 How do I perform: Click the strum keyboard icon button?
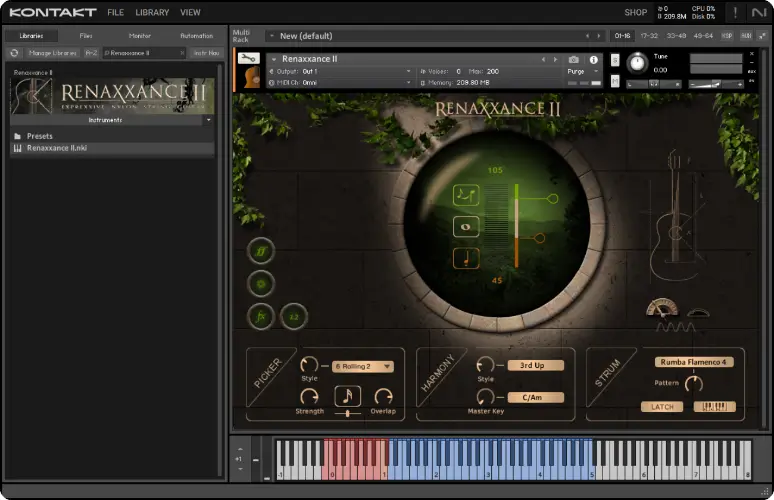714,407
